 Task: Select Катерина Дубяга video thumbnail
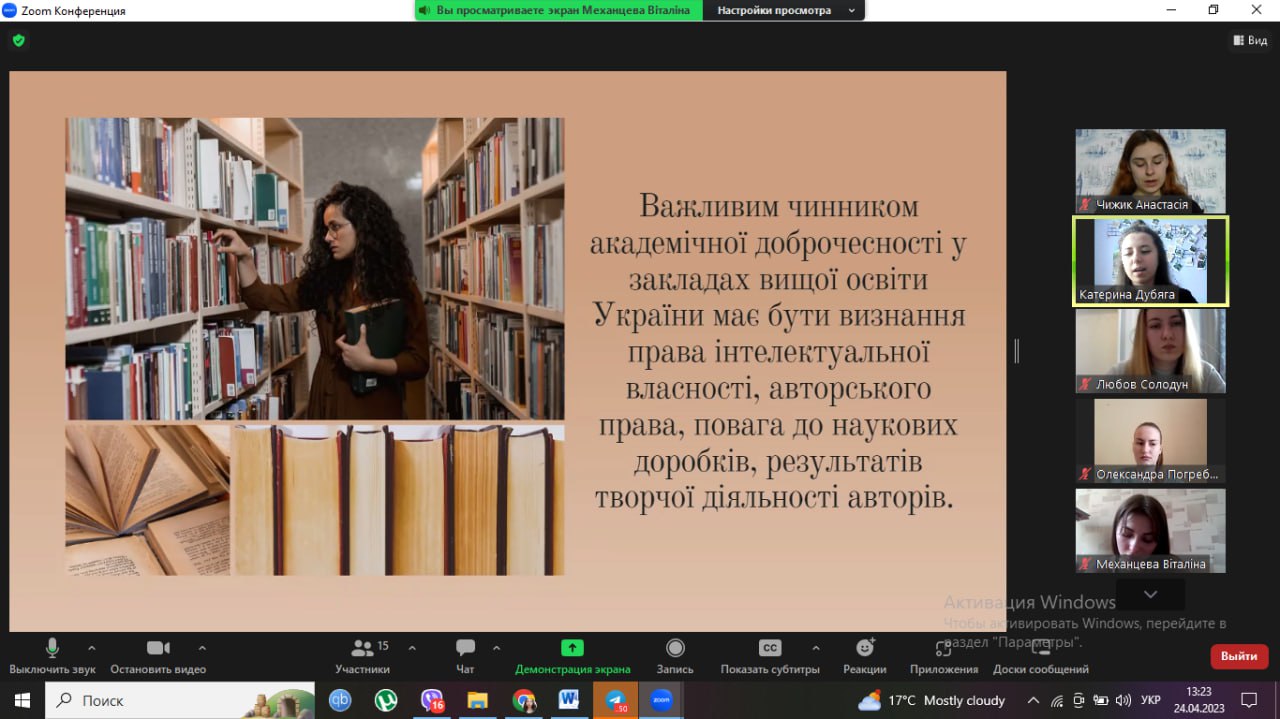coord(1150,261)
